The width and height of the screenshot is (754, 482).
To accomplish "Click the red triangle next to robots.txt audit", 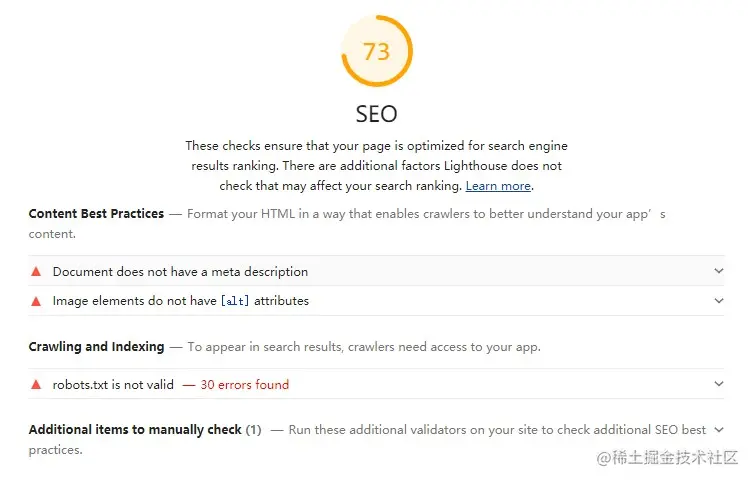I will 36,385.
